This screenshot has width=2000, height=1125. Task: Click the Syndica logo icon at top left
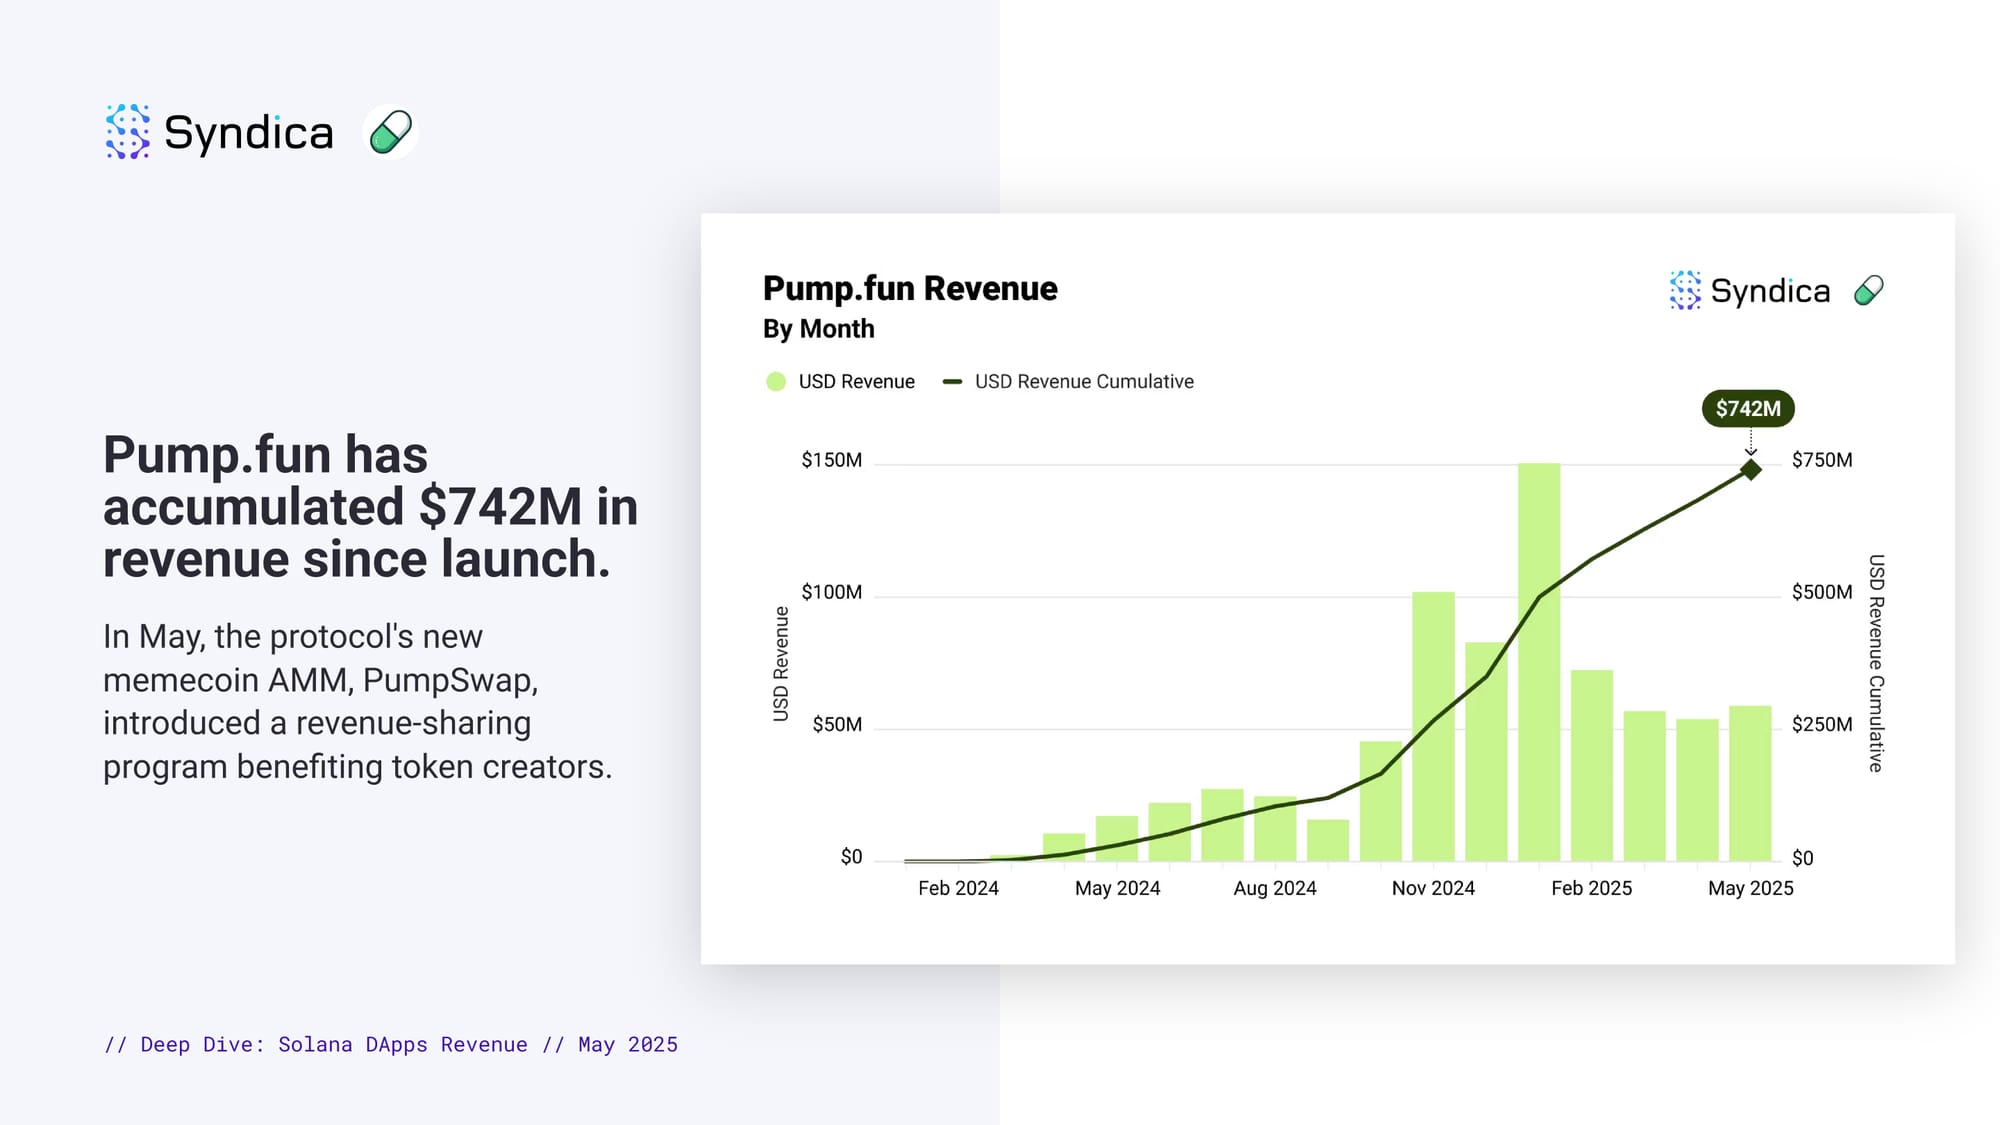[128, 131]
